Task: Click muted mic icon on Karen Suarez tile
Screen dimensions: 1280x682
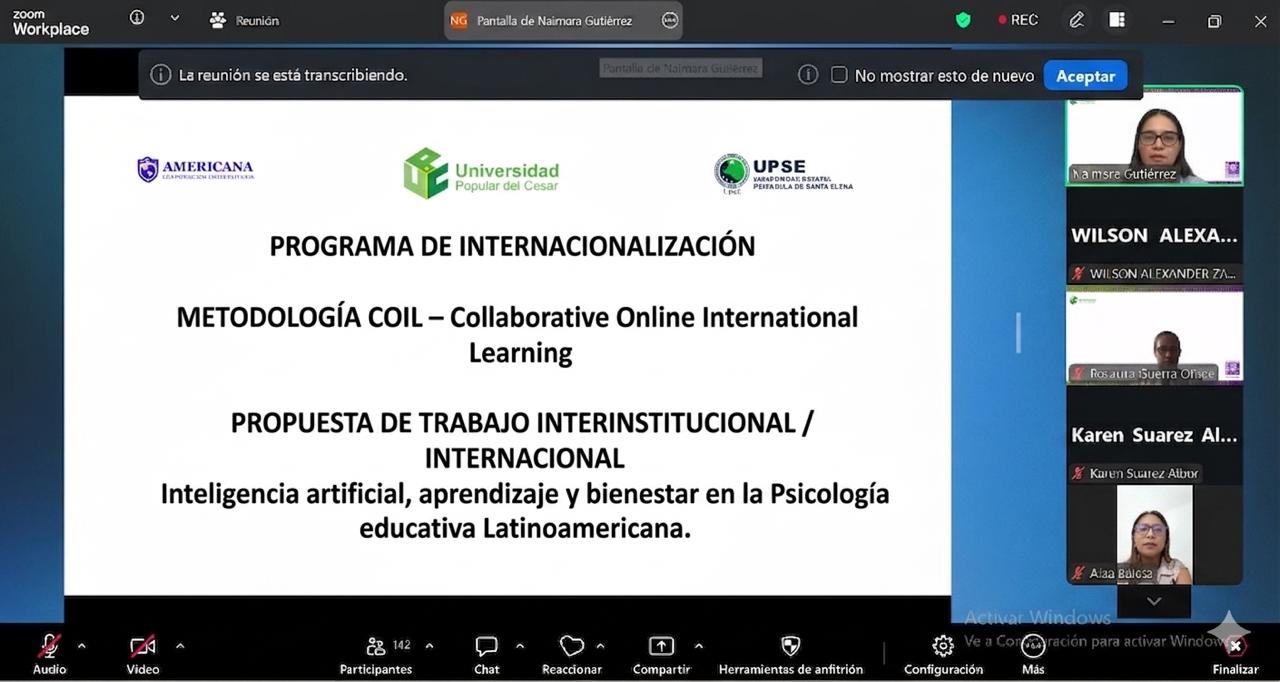Action: (x=1078, y=473)
